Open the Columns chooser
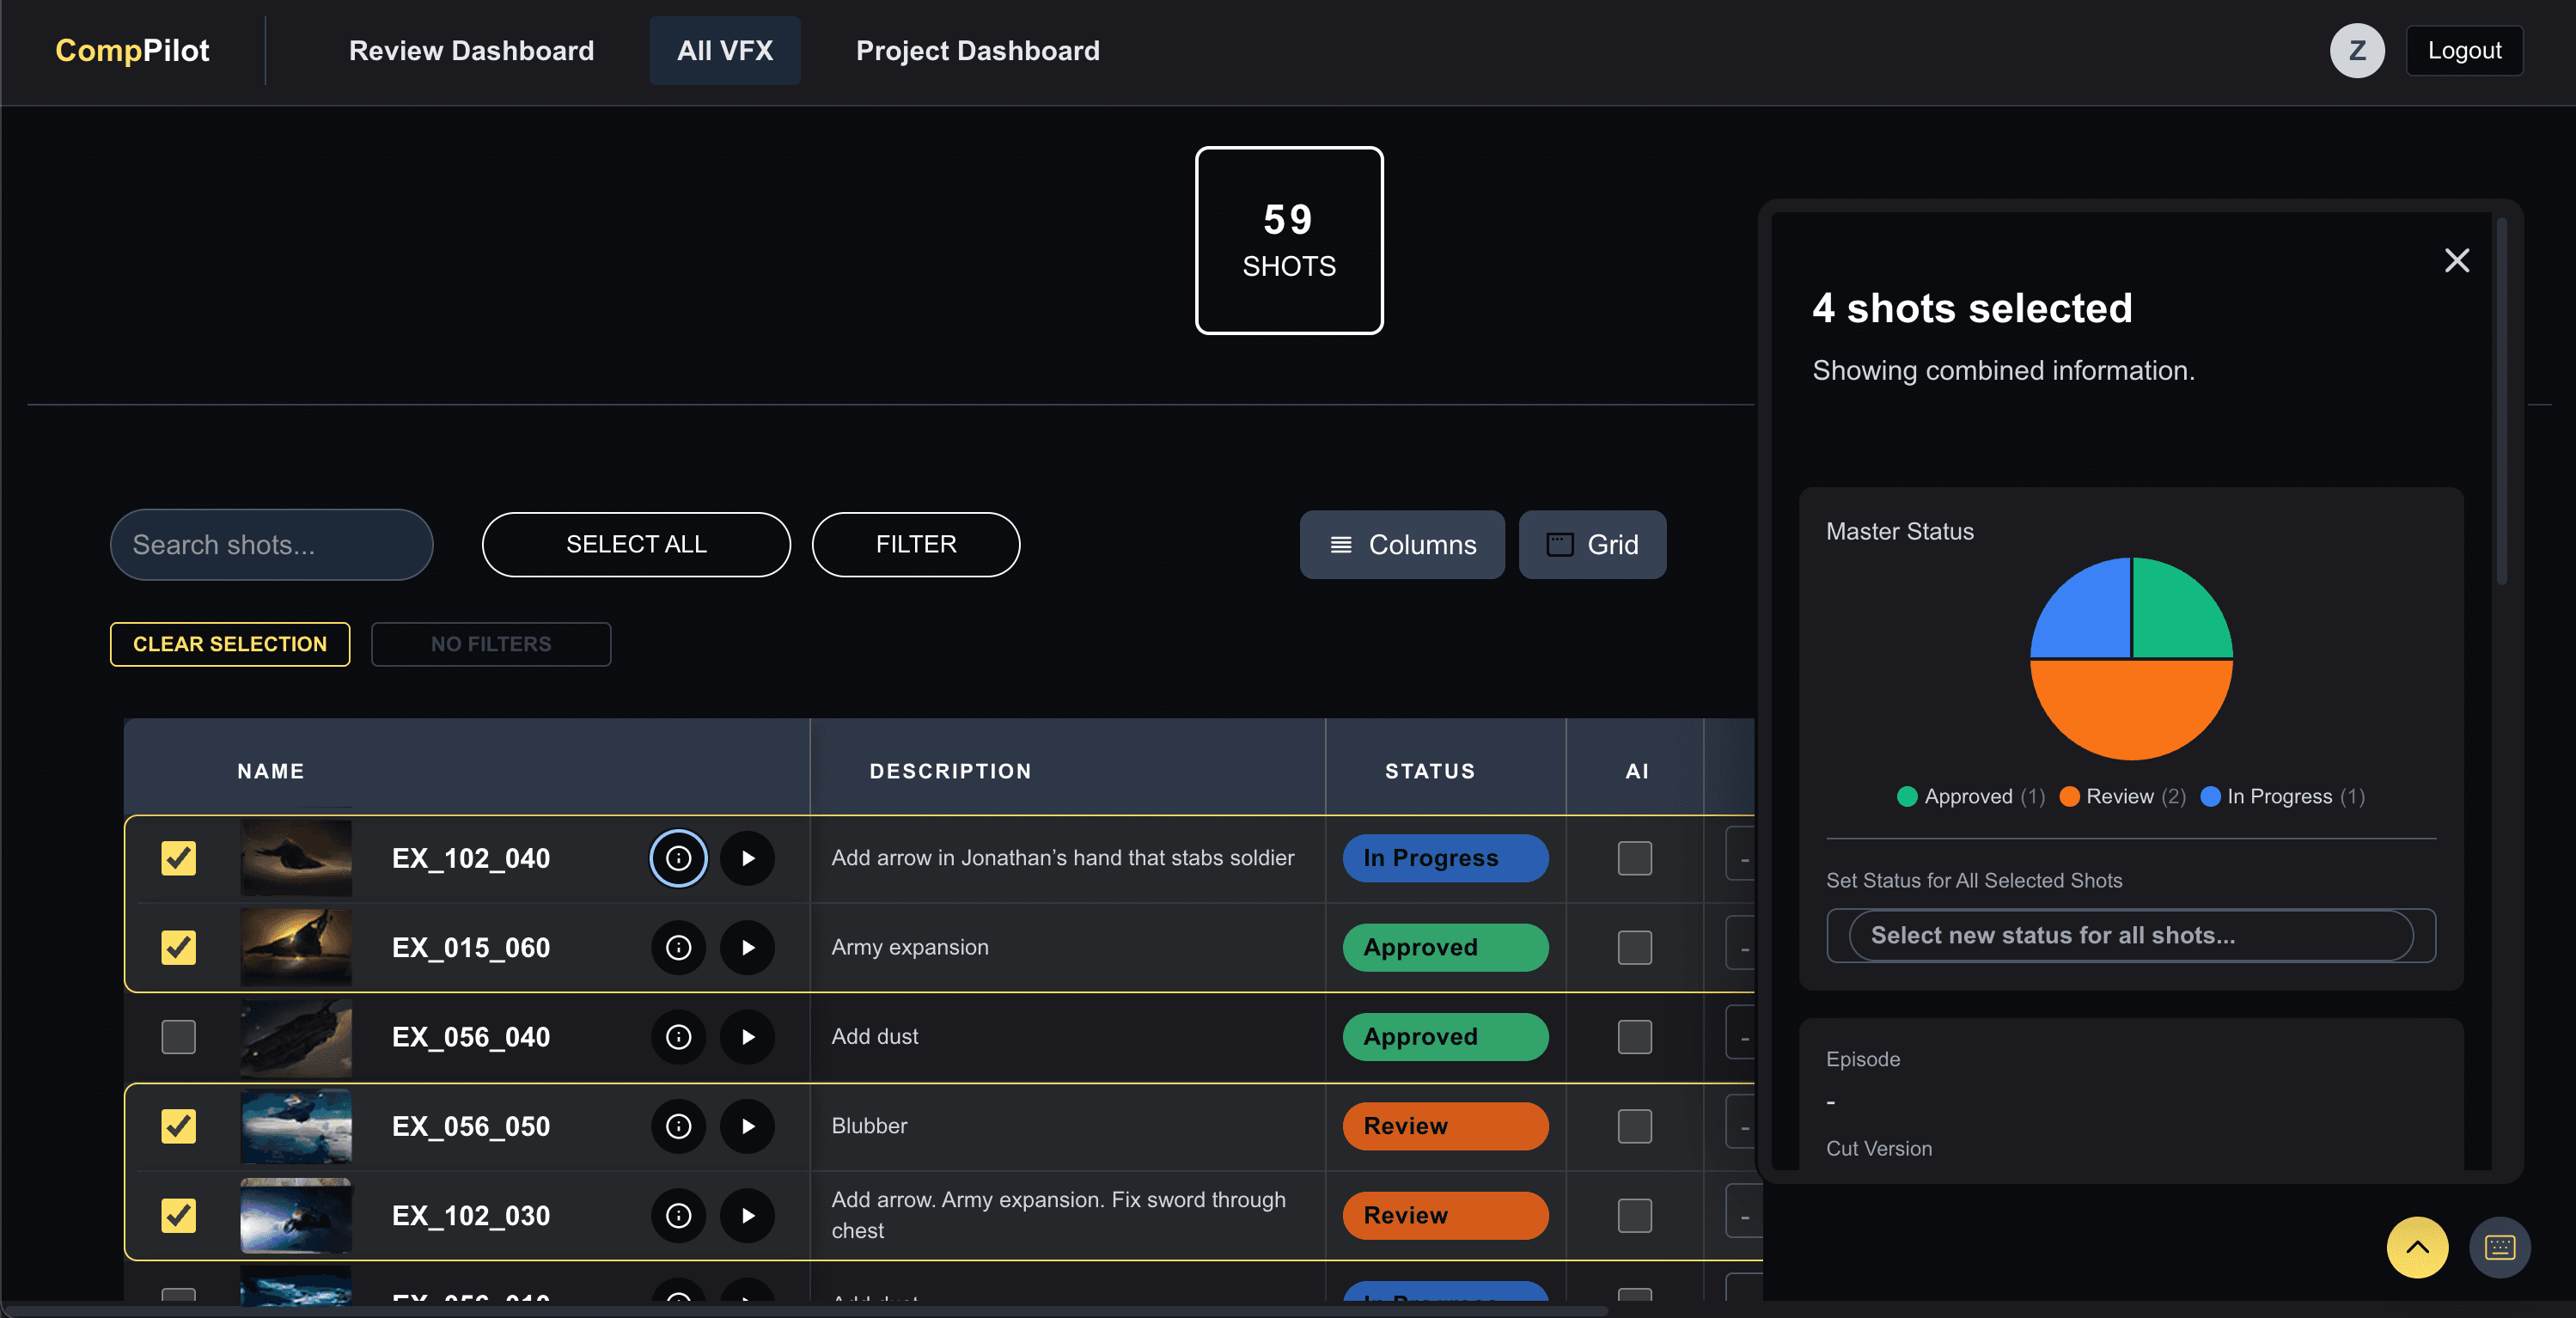The image size is (2576, 1318). 1401,545
